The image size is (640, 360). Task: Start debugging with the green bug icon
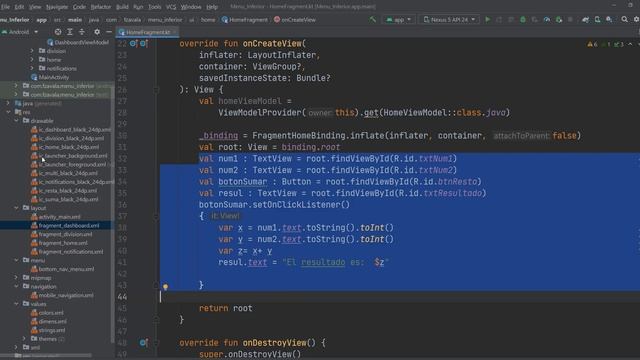point(522,19)
